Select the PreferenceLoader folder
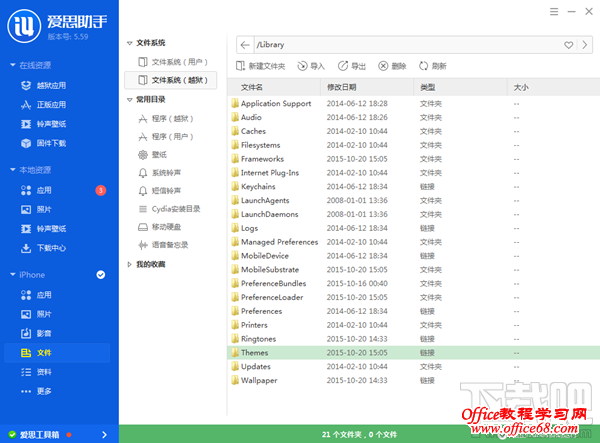 point(414,297)
